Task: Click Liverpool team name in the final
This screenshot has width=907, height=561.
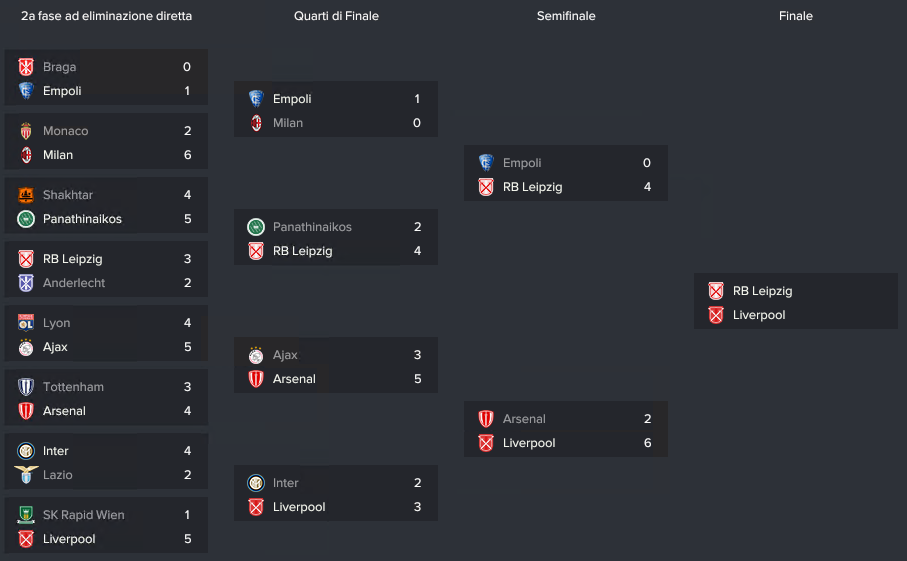Action: point(759,315)
